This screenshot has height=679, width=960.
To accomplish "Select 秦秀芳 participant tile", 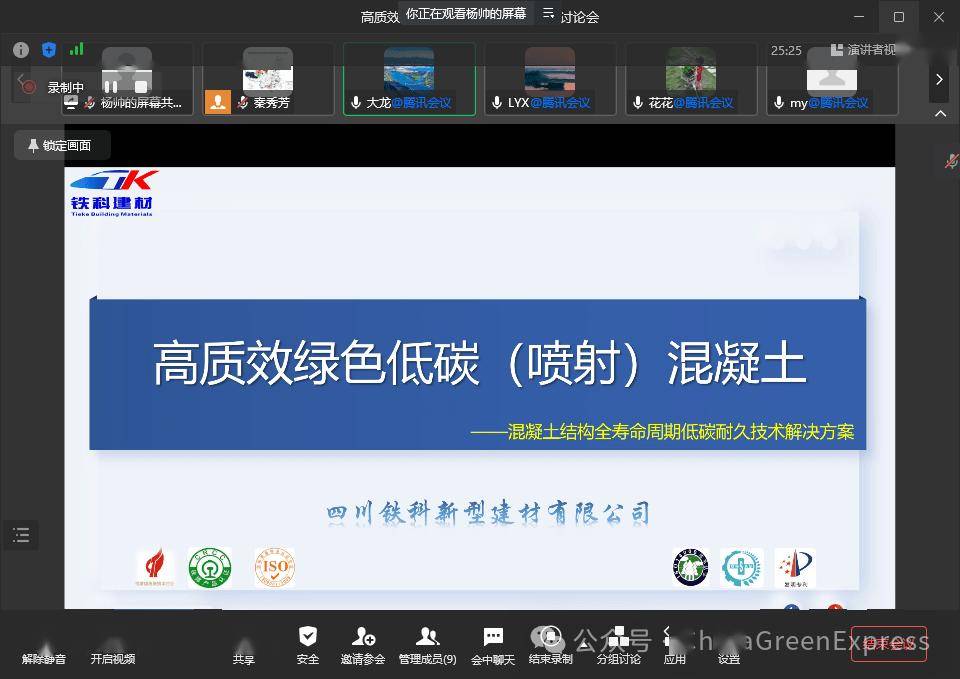I will click(268, 79).
